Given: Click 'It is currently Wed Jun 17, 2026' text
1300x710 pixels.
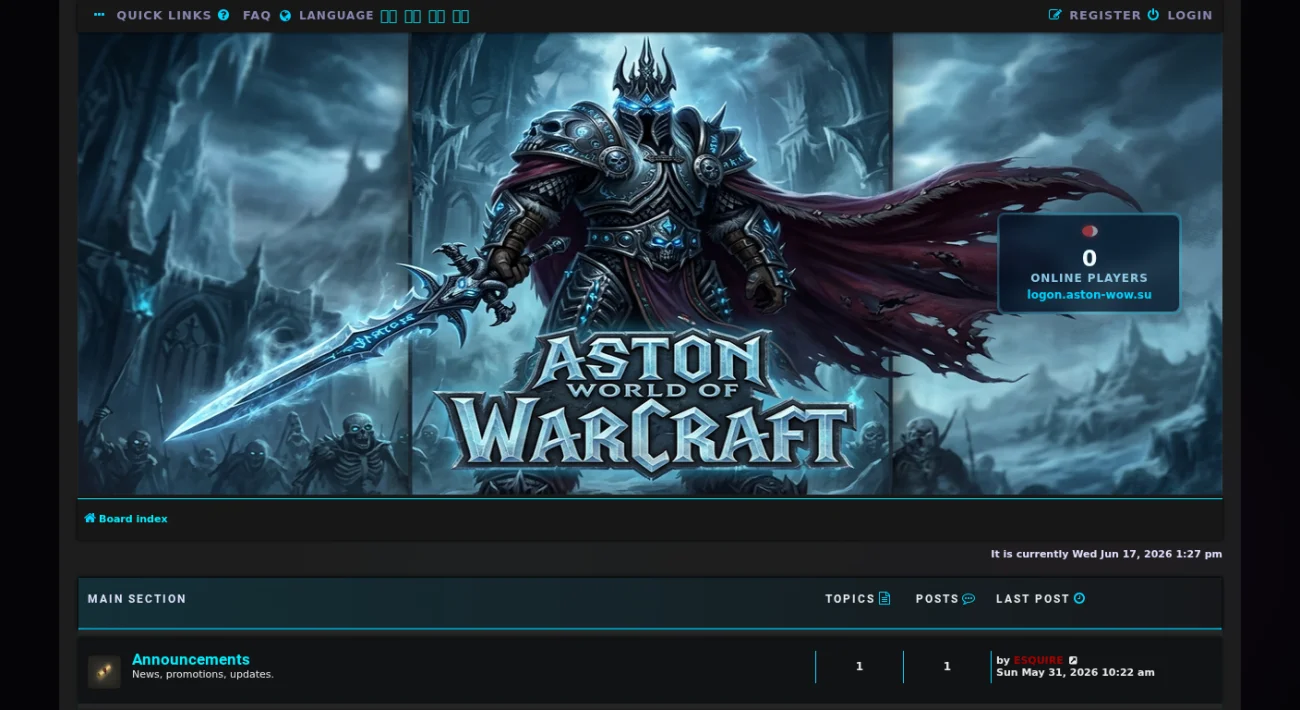Looking at the screenshot, I should tap(1106, 554).
